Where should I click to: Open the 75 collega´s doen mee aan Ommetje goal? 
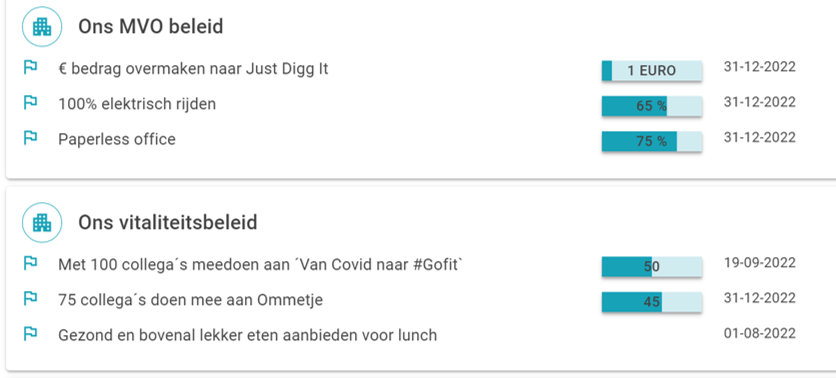coord(190,300)
